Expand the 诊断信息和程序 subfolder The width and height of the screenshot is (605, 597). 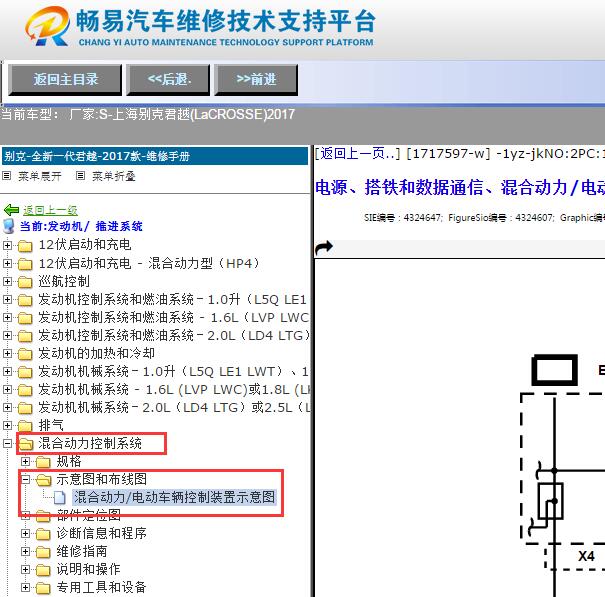[x=25, y=533]
